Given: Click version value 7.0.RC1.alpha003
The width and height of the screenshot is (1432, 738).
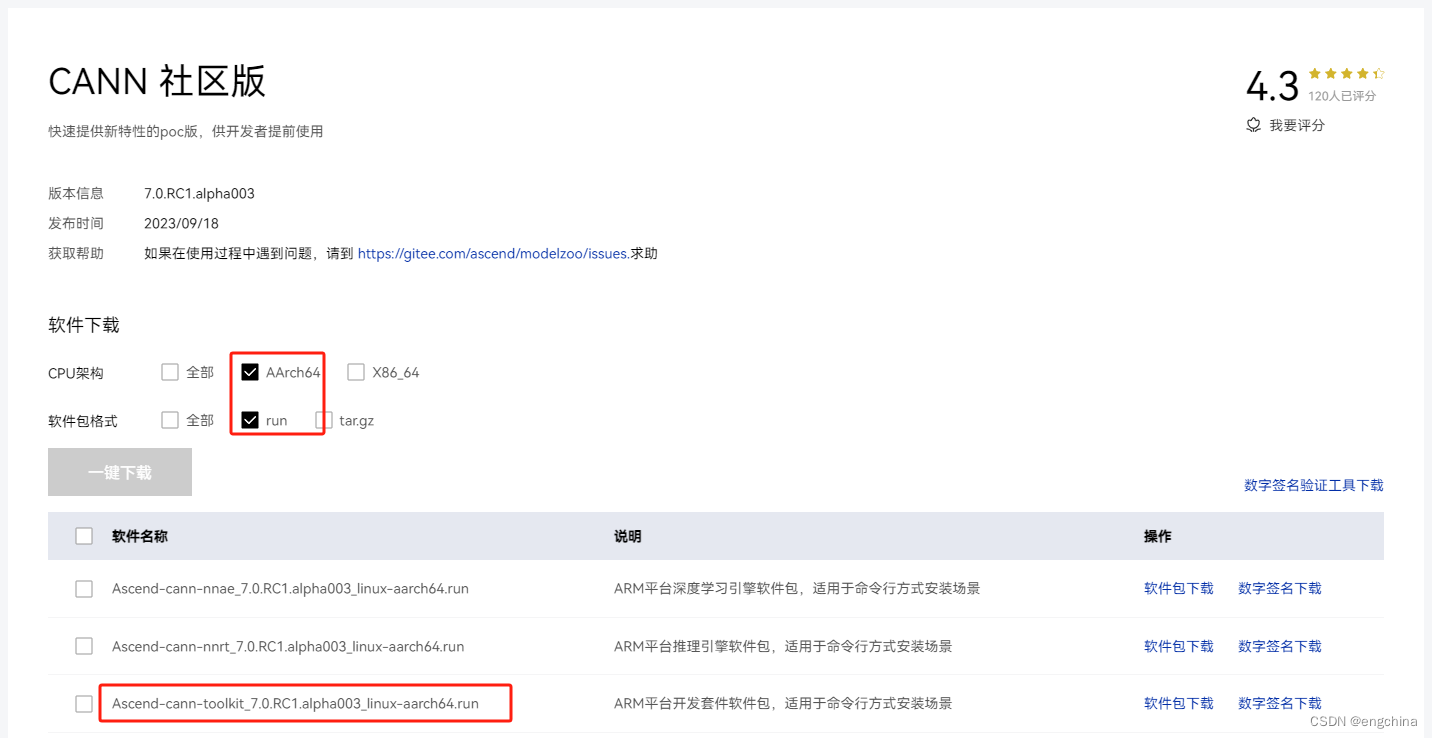Looking at the screenshot, I should [199, 193].
